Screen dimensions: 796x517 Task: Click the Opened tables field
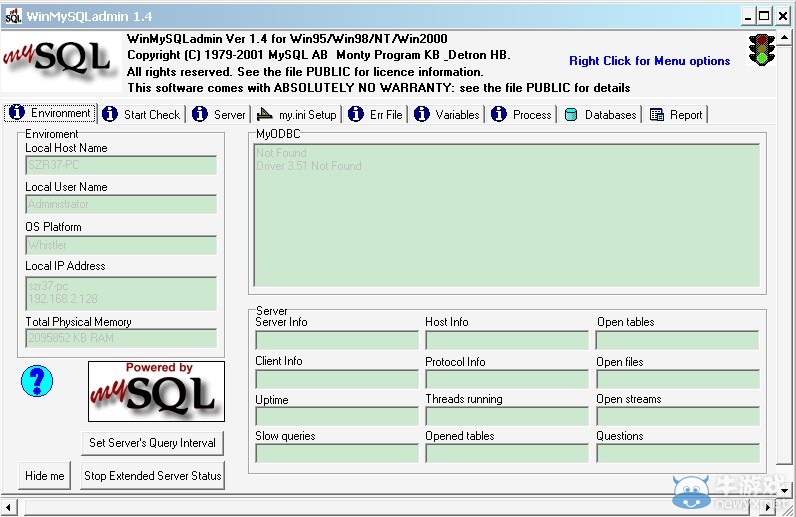tap(507, 454)
